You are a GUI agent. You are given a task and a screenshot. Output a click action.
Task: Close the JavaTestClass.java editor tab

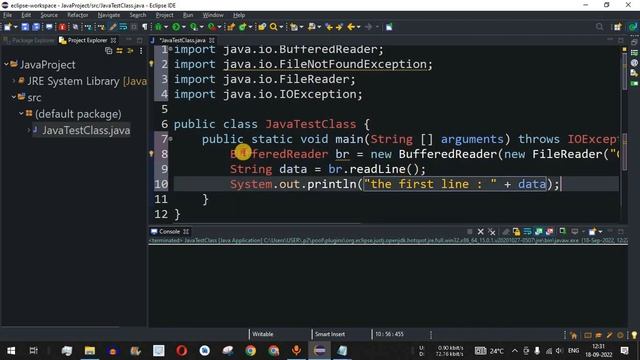point(212,40)
